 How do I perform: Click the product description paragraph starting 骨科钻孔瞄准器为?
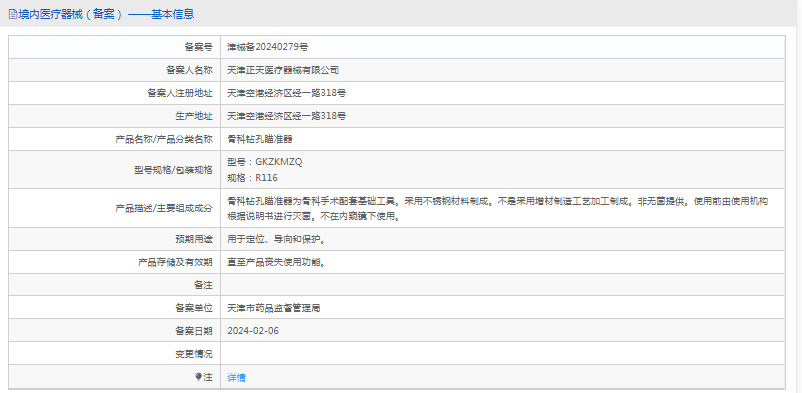(498, 208)
